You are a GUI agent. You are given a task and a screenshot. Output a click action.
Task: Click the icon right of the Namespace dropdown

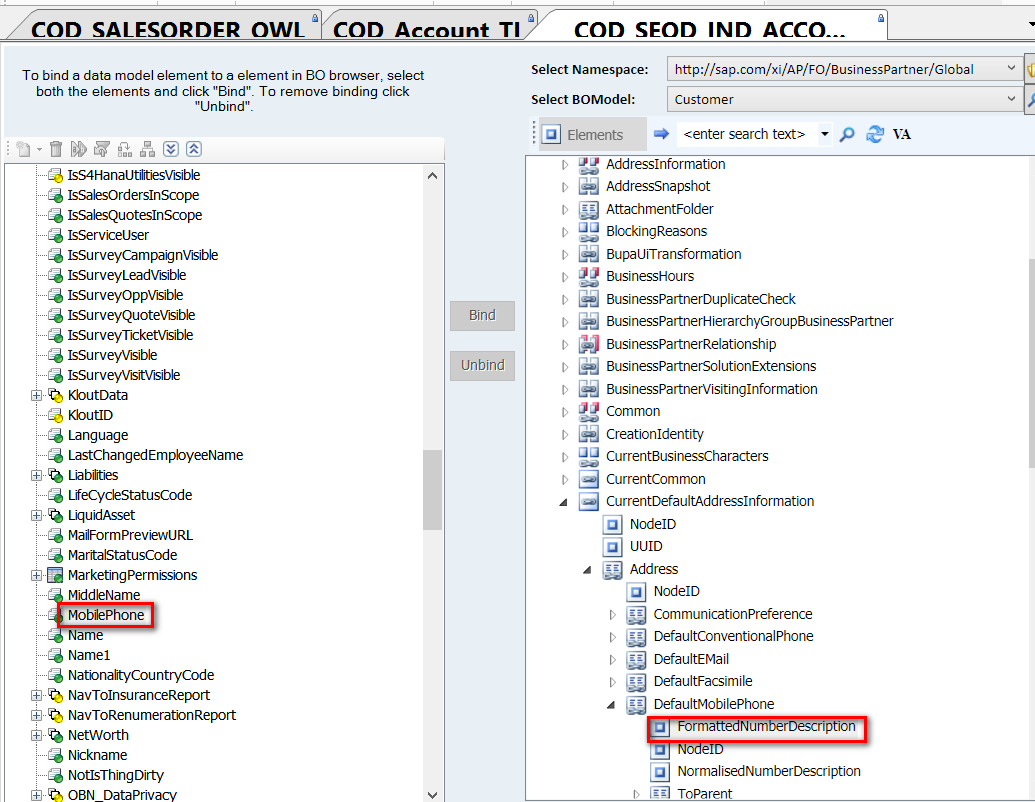tap(1030, 69)
